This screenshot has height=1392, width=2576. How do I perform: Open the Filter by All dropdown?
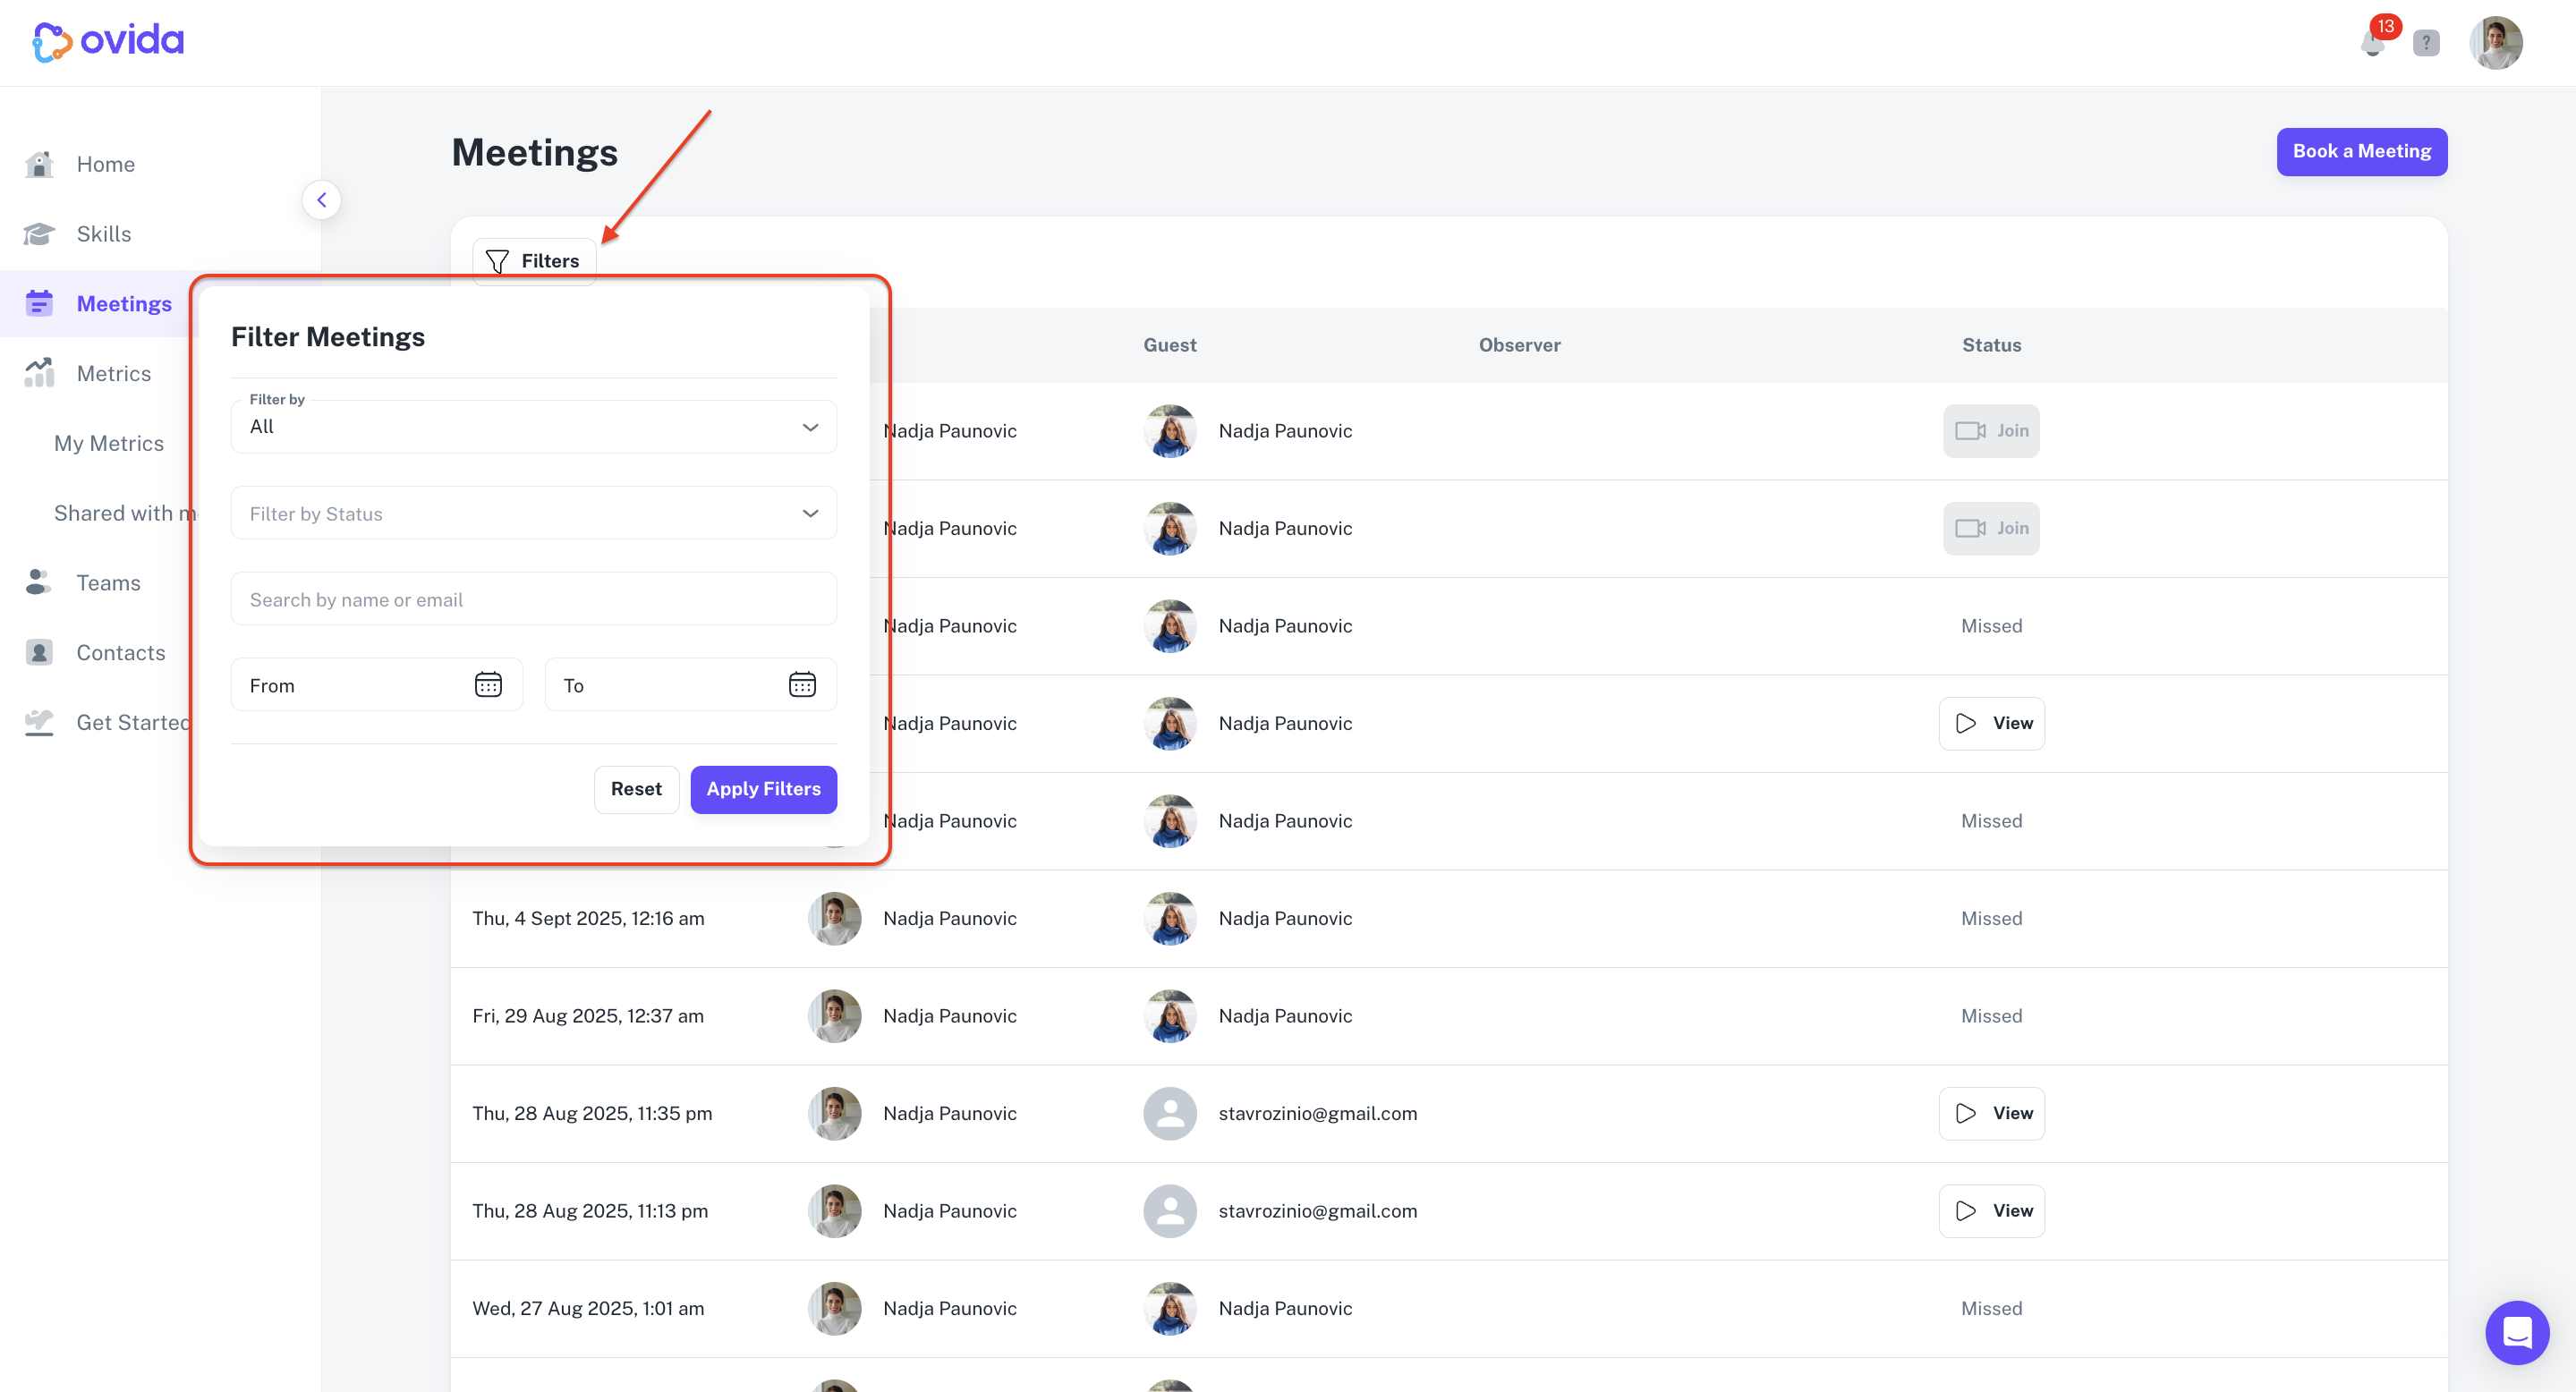click(x=533, y=427)
